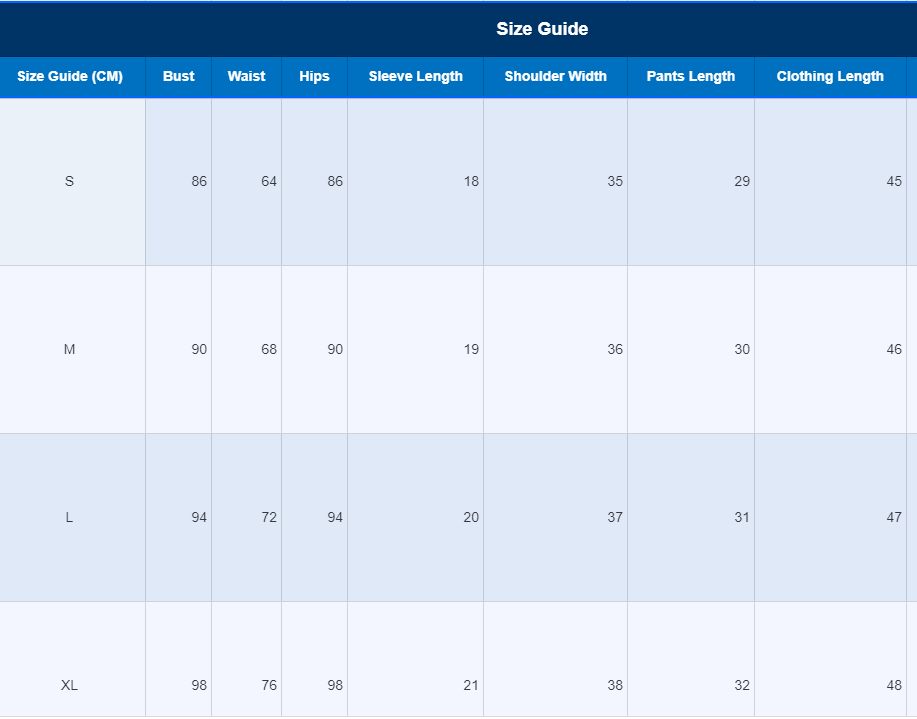Select the "XL" size row label

69,685
